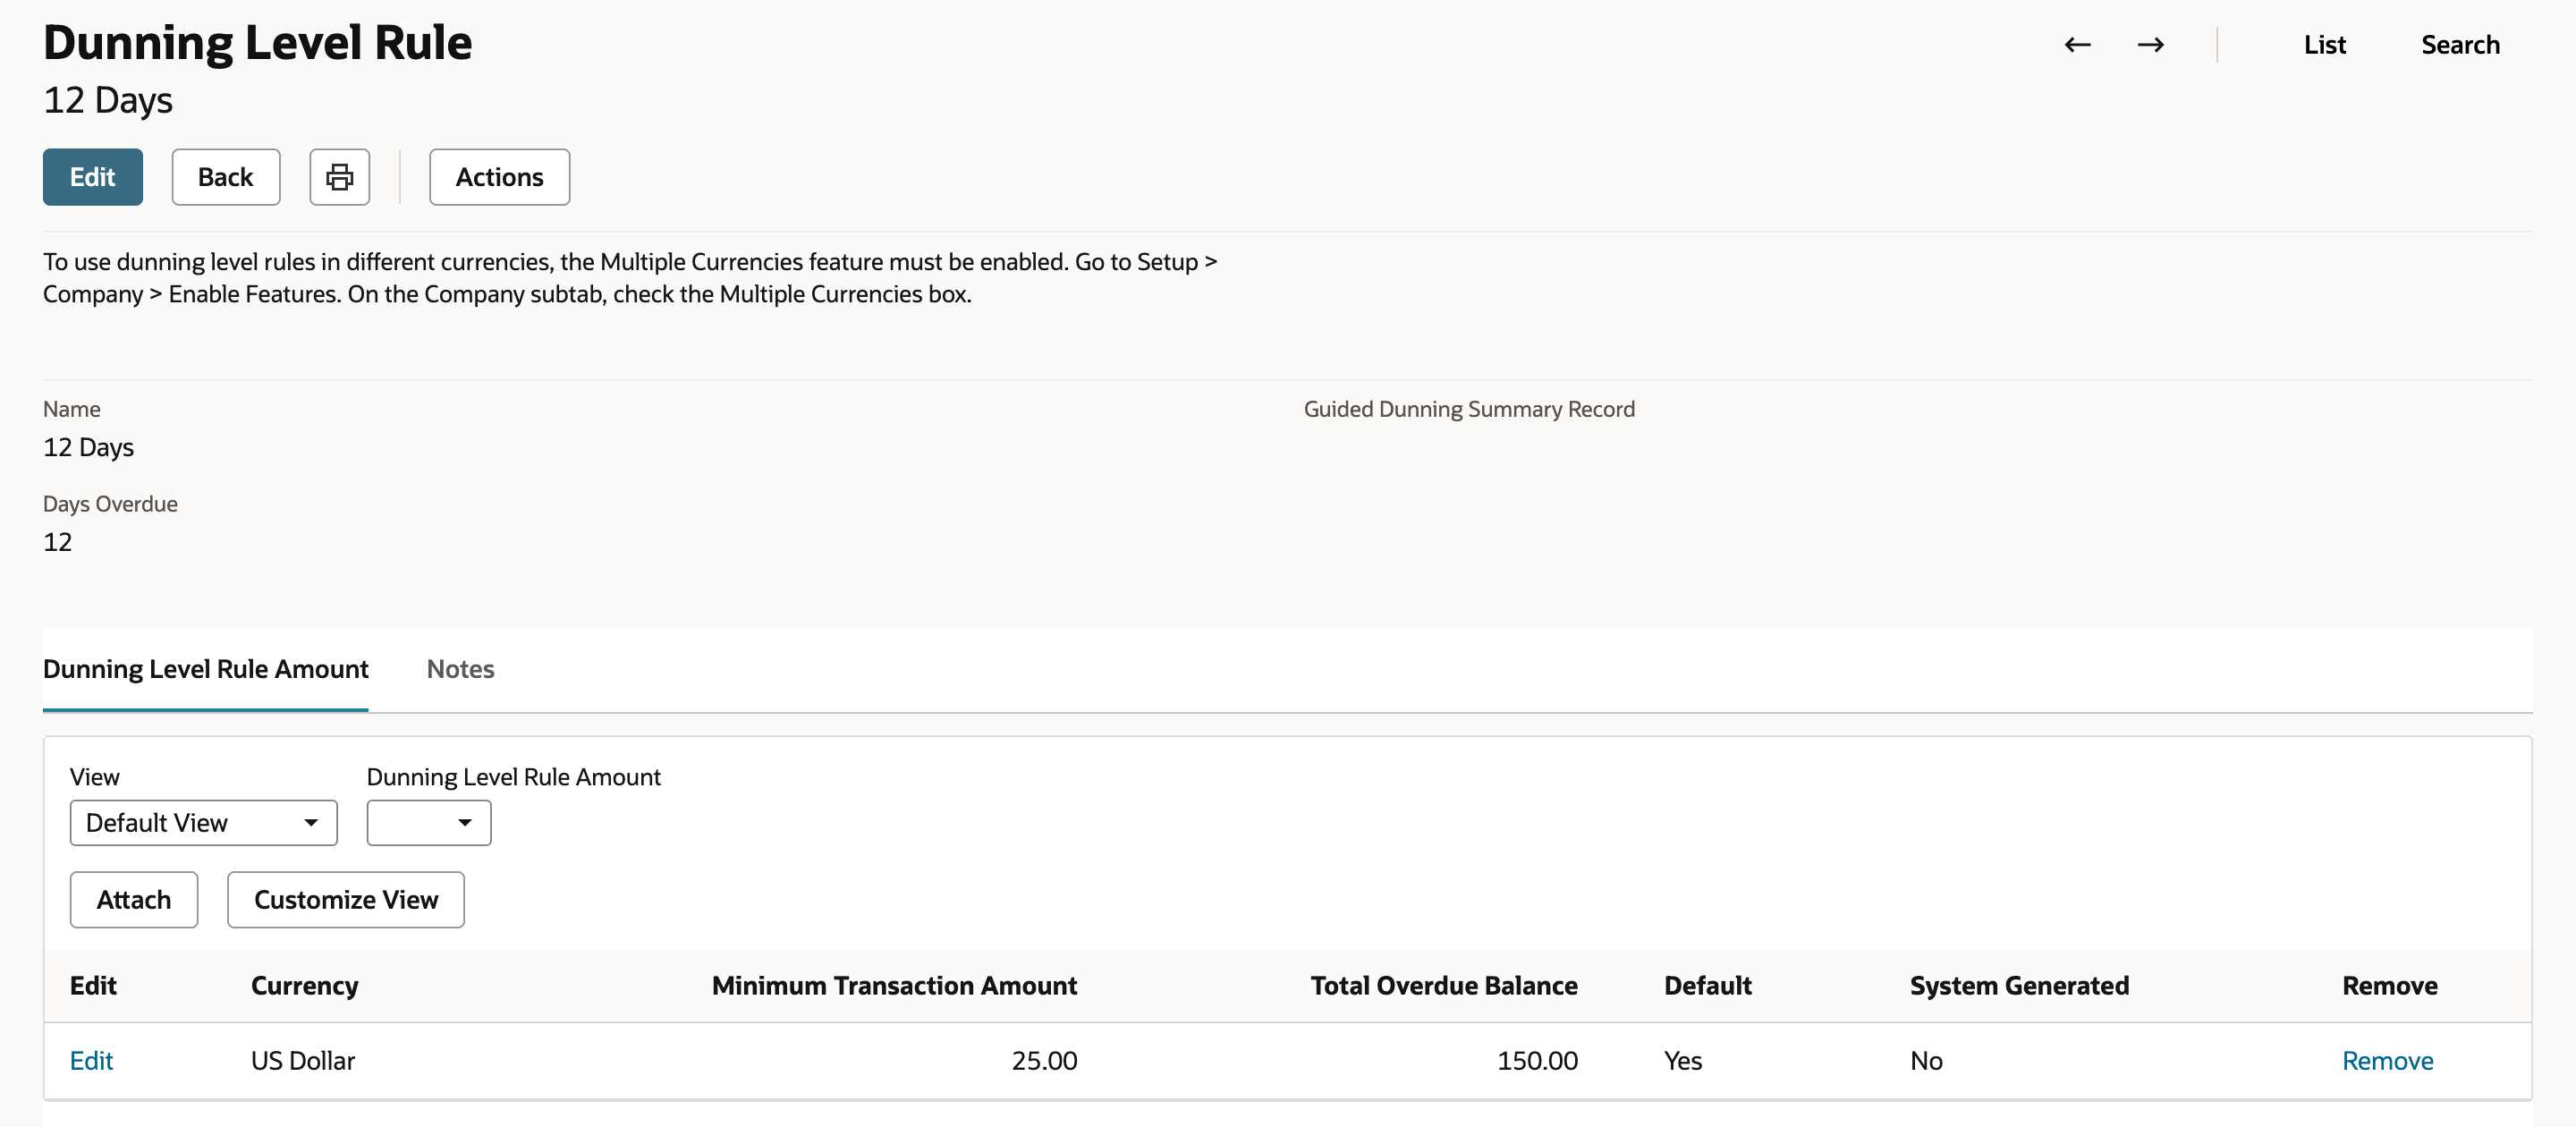This screenshot has height=1127, width=2576.
Task: Click the 25.00 minimum amount cell
Action: coord(1044,1060)
